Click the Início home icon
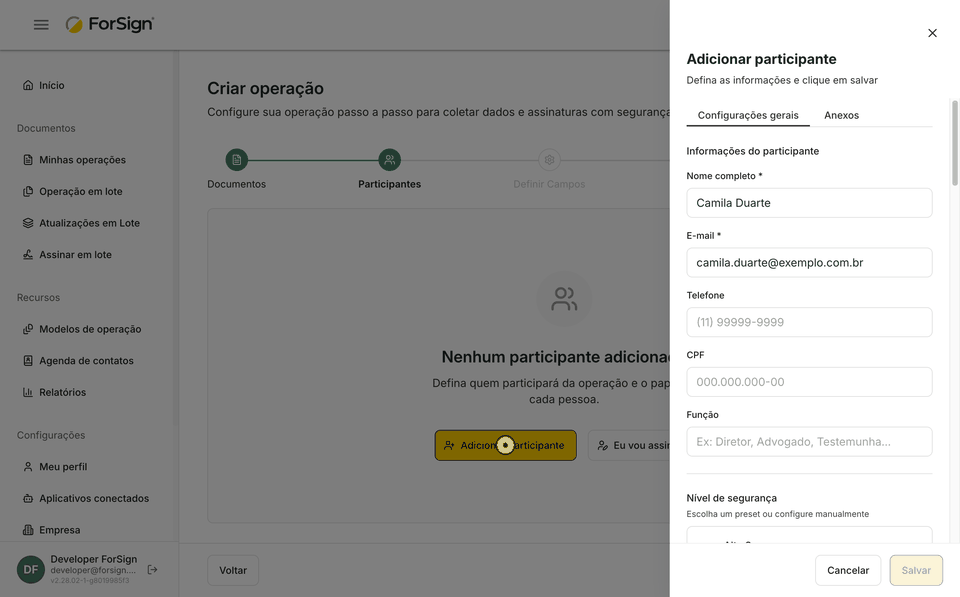The image size is (960, 597). click(x=28, y=85)
